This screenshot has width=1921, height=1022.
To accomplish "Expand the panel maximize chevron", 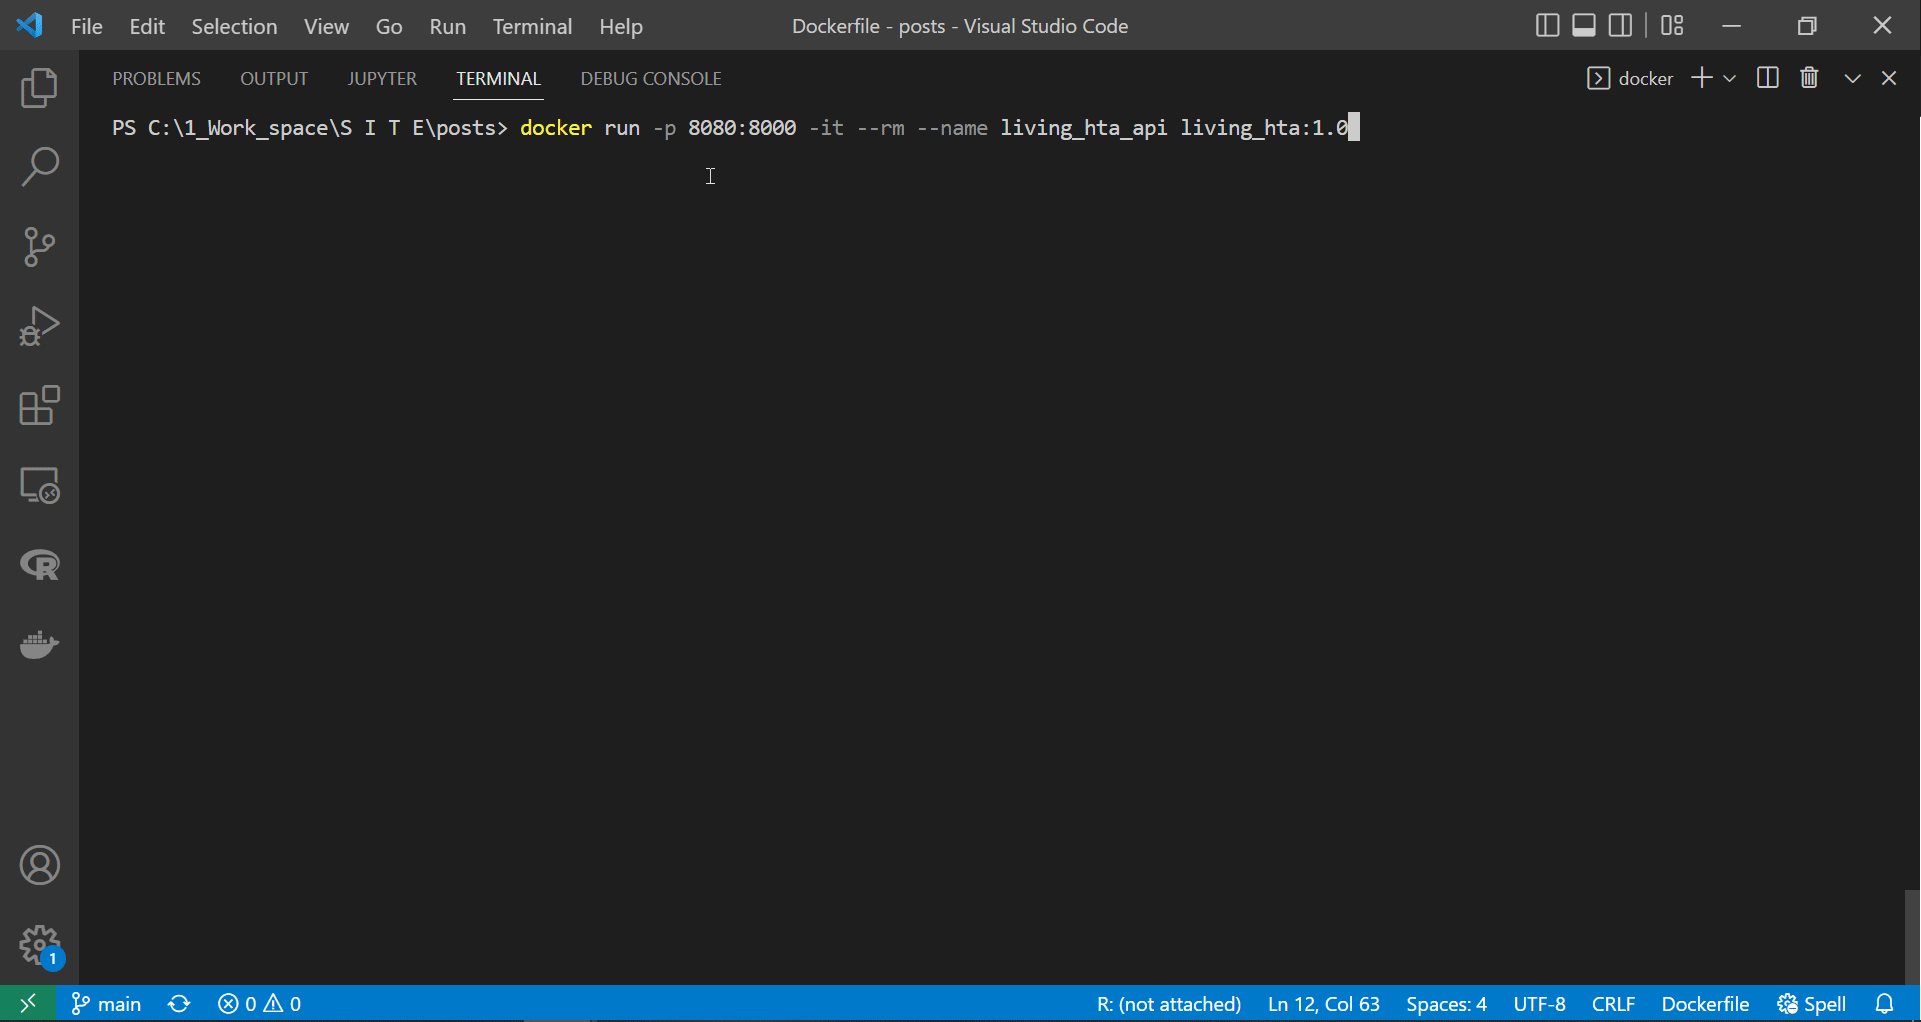I will click(x=1853, y=78).
